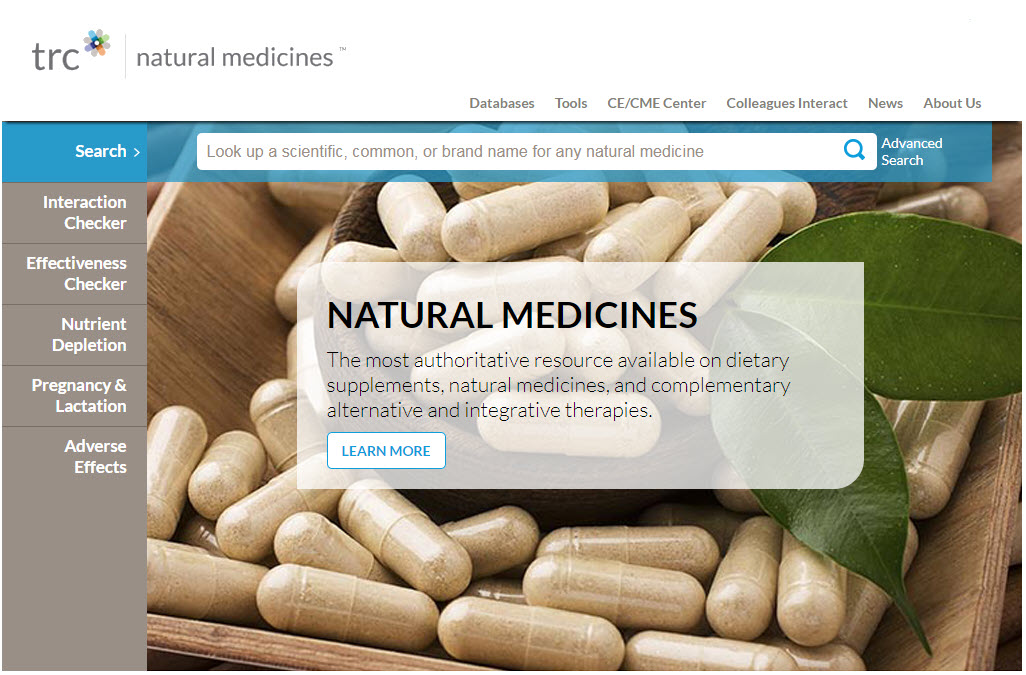1026x675 pixels.
Task: Open the Effectiveness Checker tool
Action: pyautogui.click(x=75, y=273)
